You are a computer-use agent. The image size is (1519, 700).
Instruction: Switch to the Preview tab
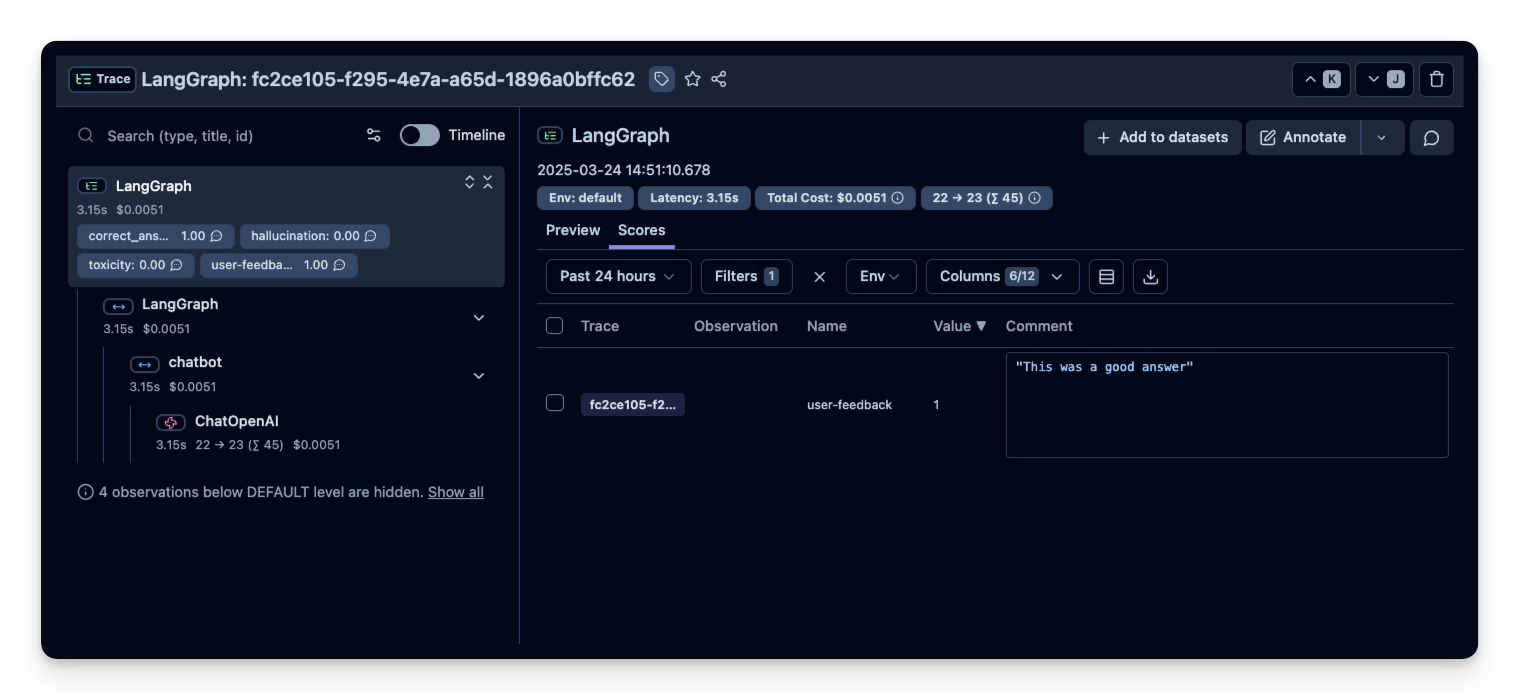[x=572, y=230]
